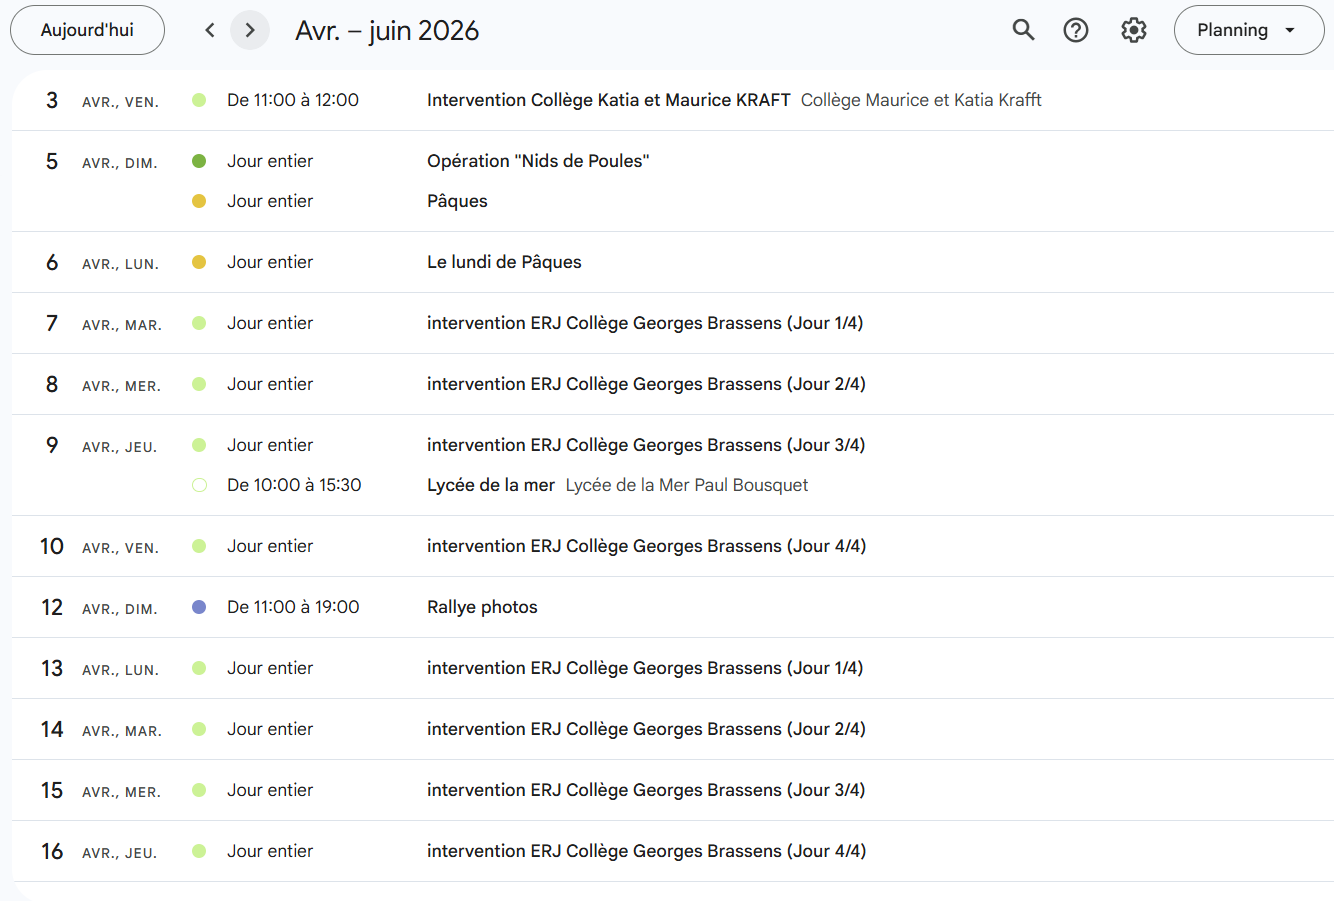Screen dimensions: 1334x901
Task: Advance to next period with right chevron
Action: (x=250, y=30)
